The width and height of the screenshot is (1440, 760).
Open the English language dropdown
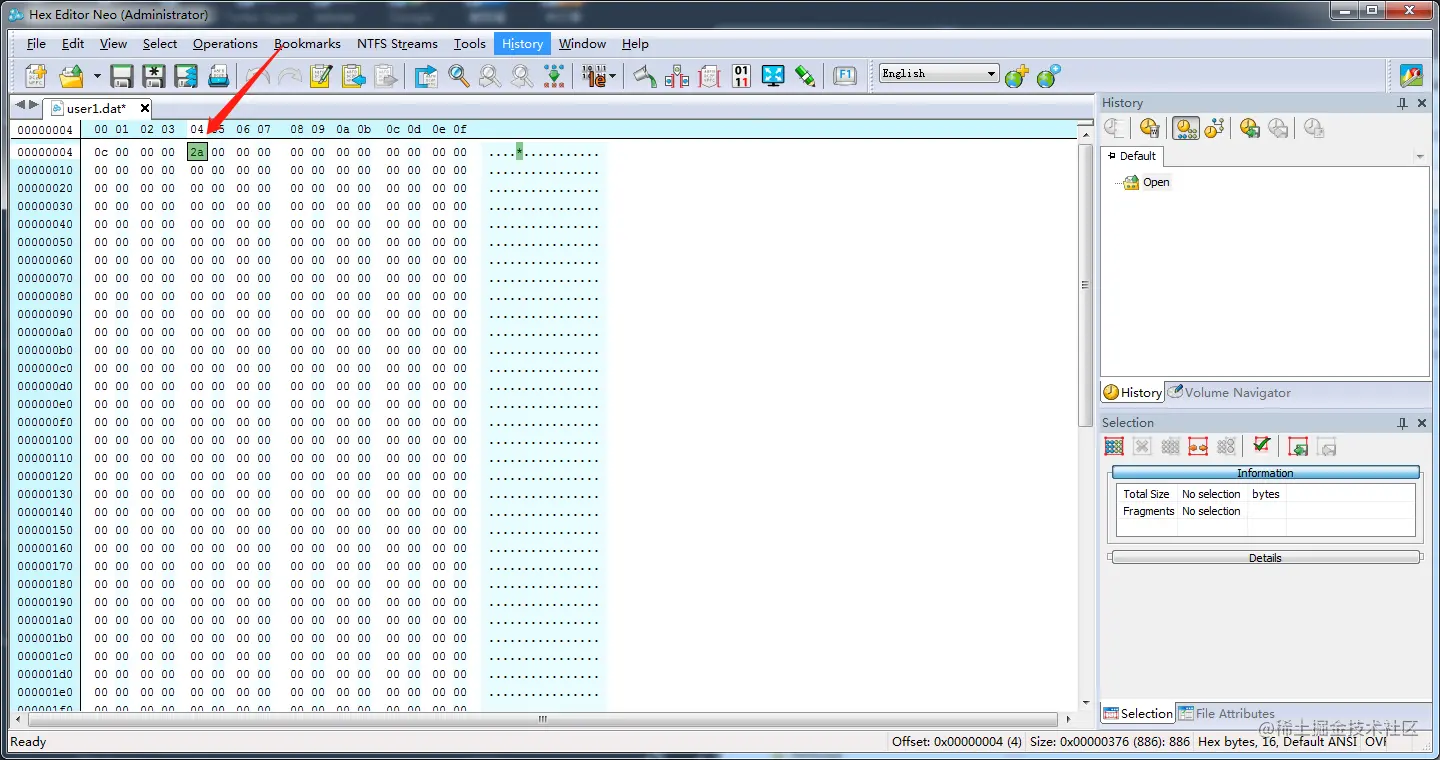[x=939, y=73]
